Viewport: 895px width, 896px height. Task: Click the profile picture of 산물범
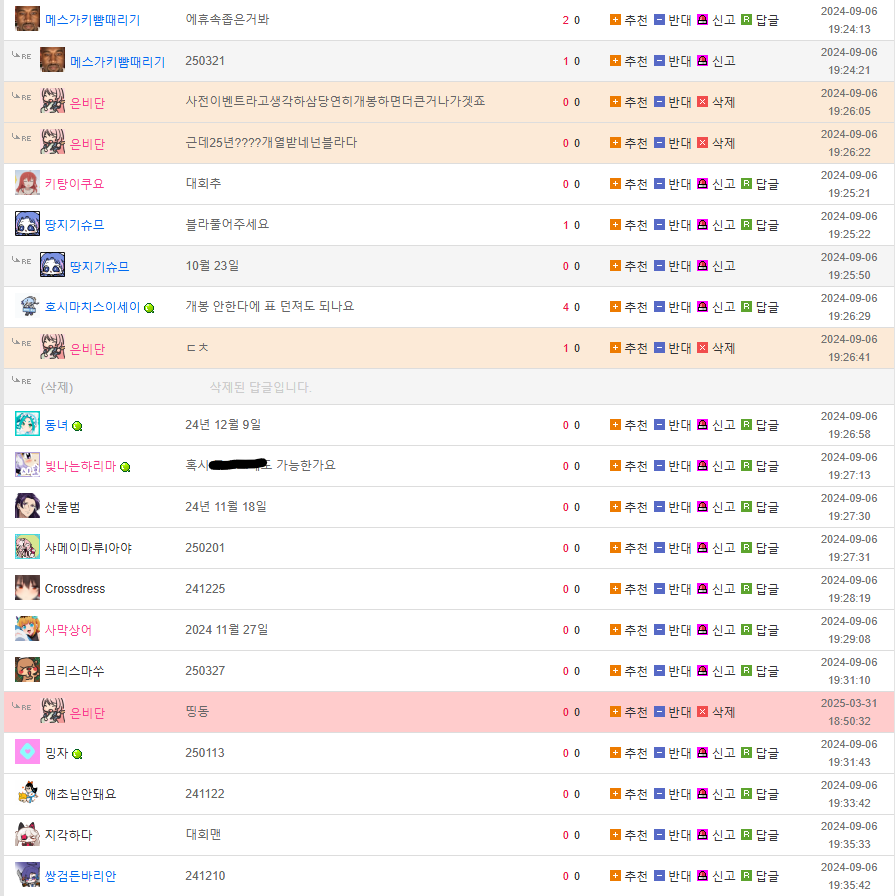pos(27,506)
